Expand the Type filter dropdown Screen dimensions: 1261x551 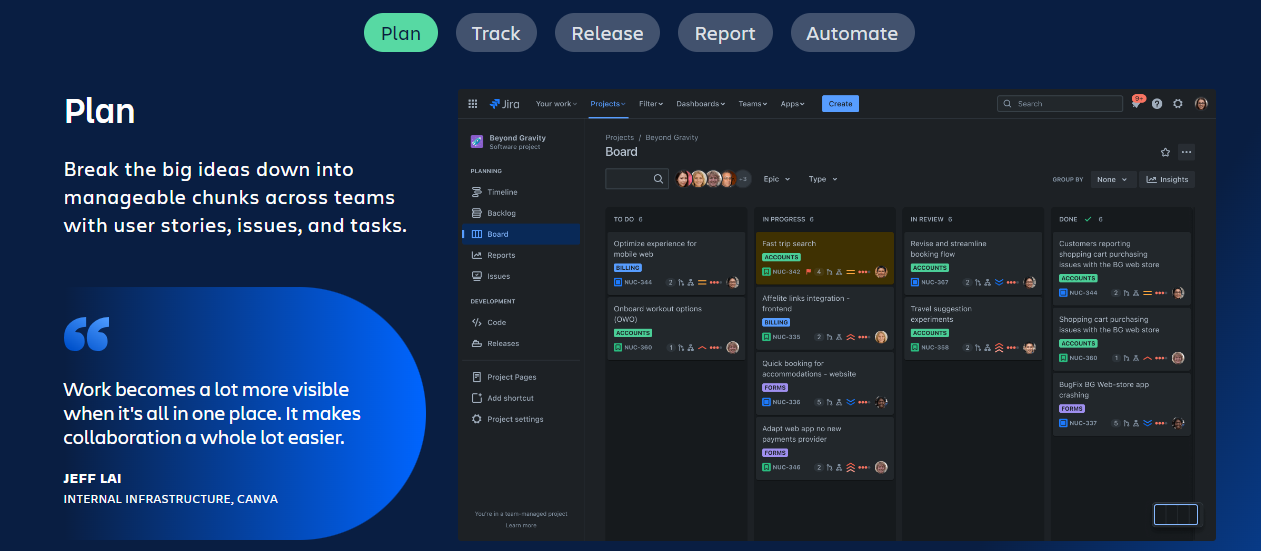823,179
